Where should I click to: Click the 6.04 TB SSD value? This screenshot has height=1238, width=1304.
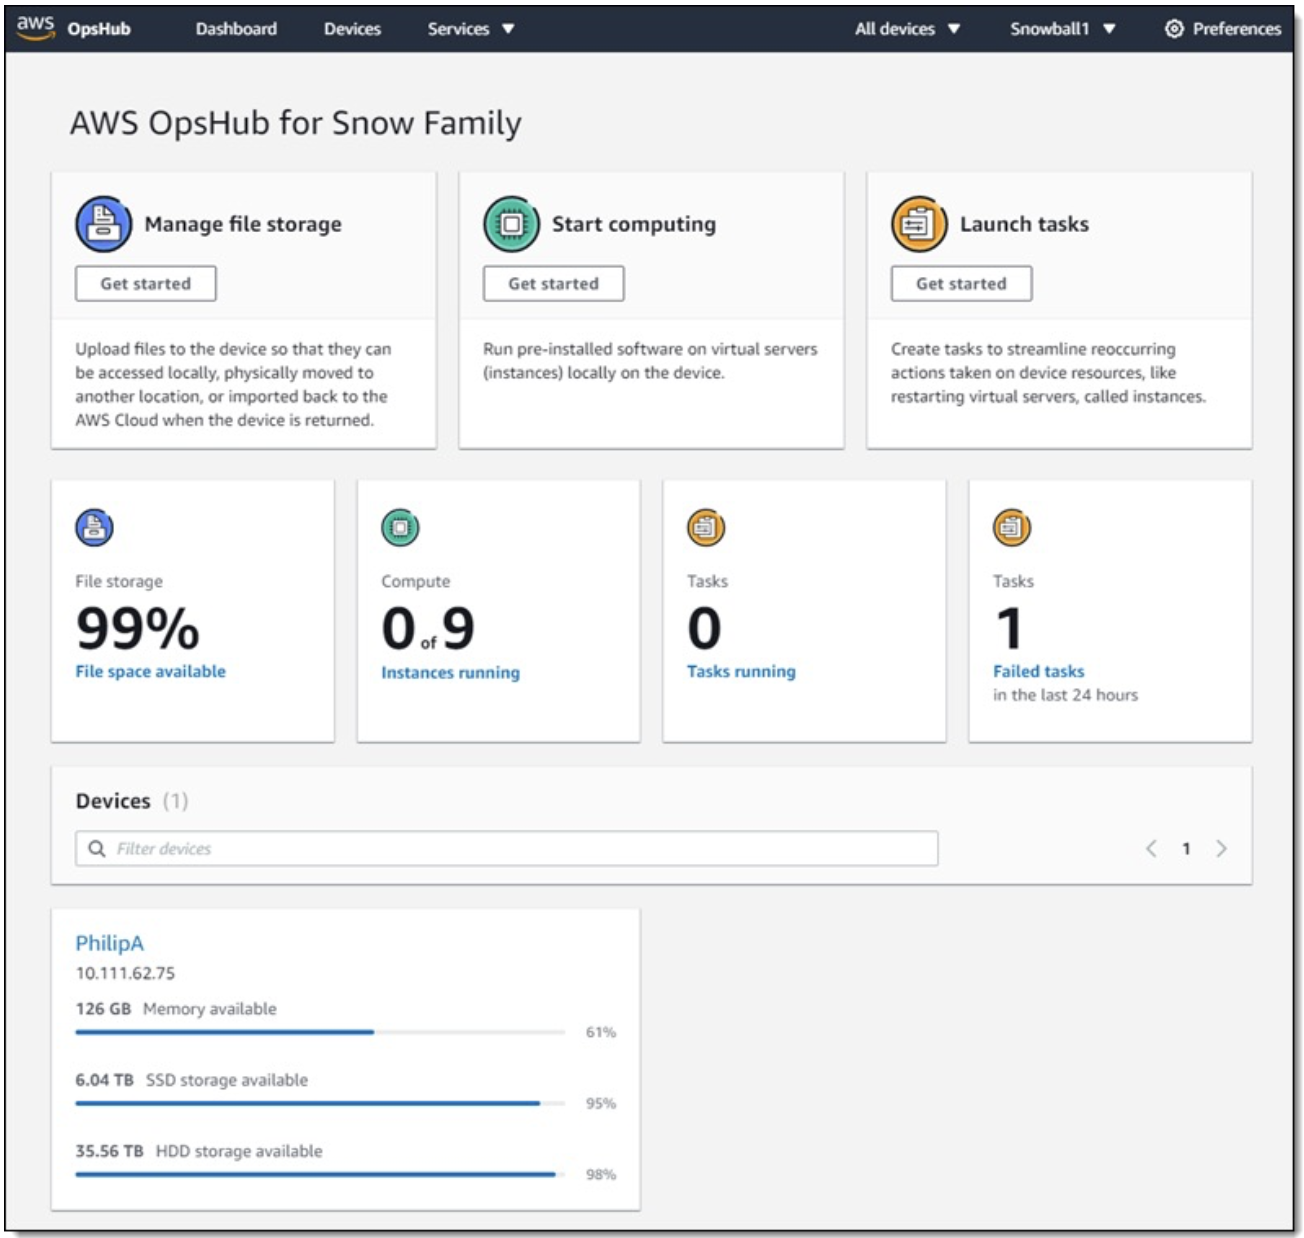point(104,1079)
